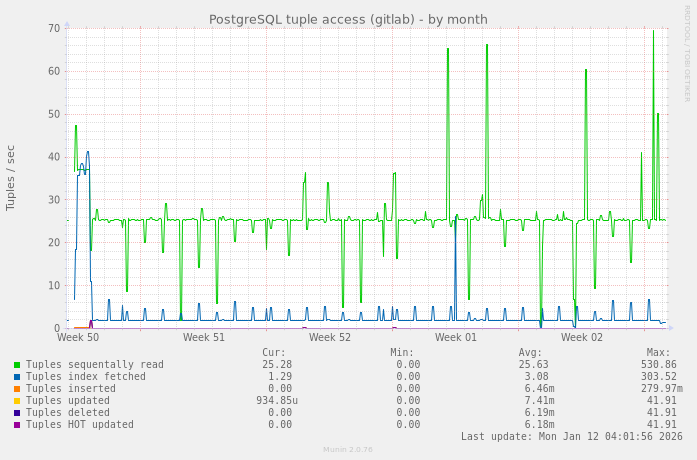Click the average value 7.41m

coord(540,400)
